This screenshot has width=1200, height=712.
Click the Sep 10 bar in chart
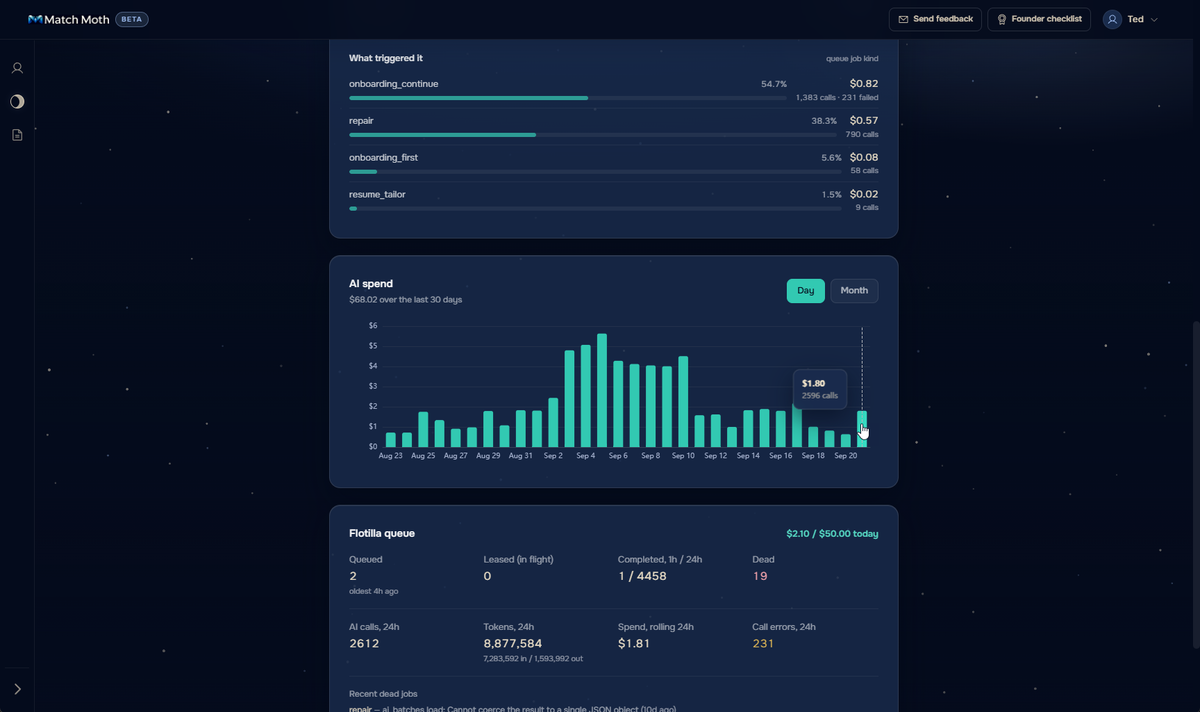pyautogui.click(x=683, y=402)
